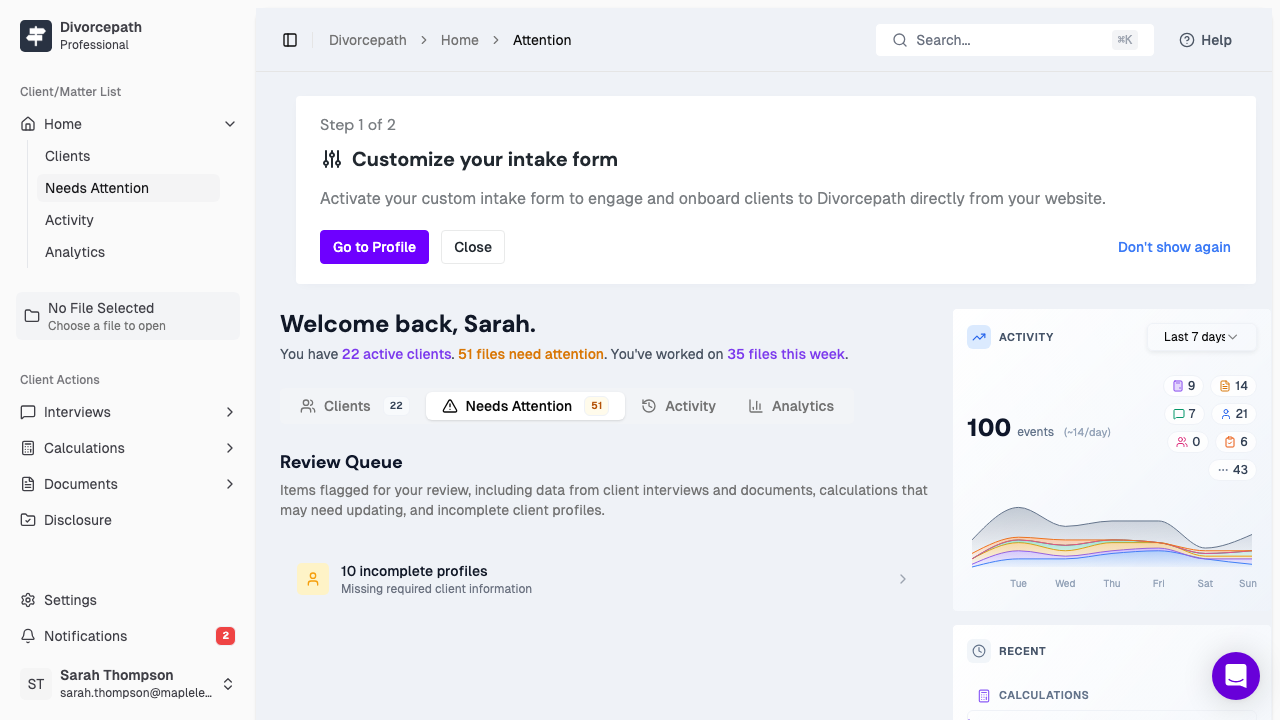
Task: Open the purple chat support bubble
Action: coord(1236,676)
